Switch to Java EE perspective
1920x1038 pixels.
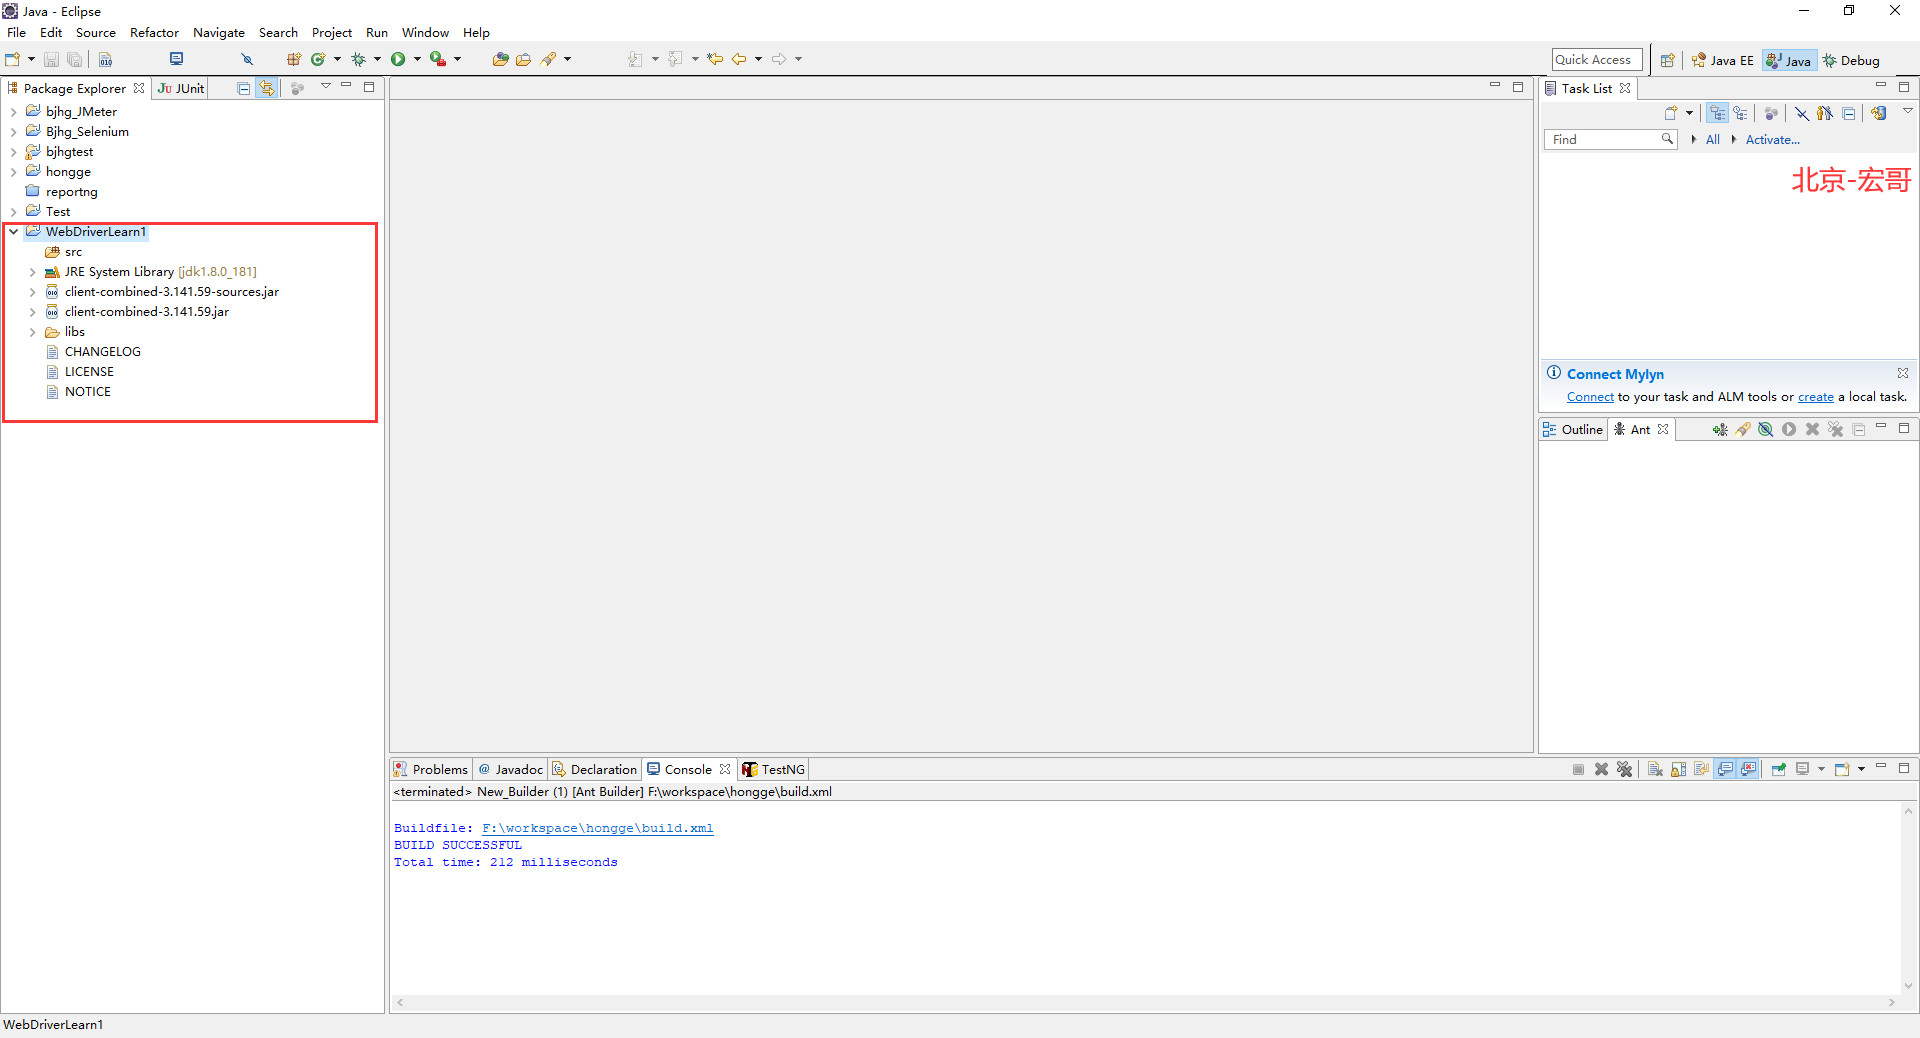point(1722,60)
